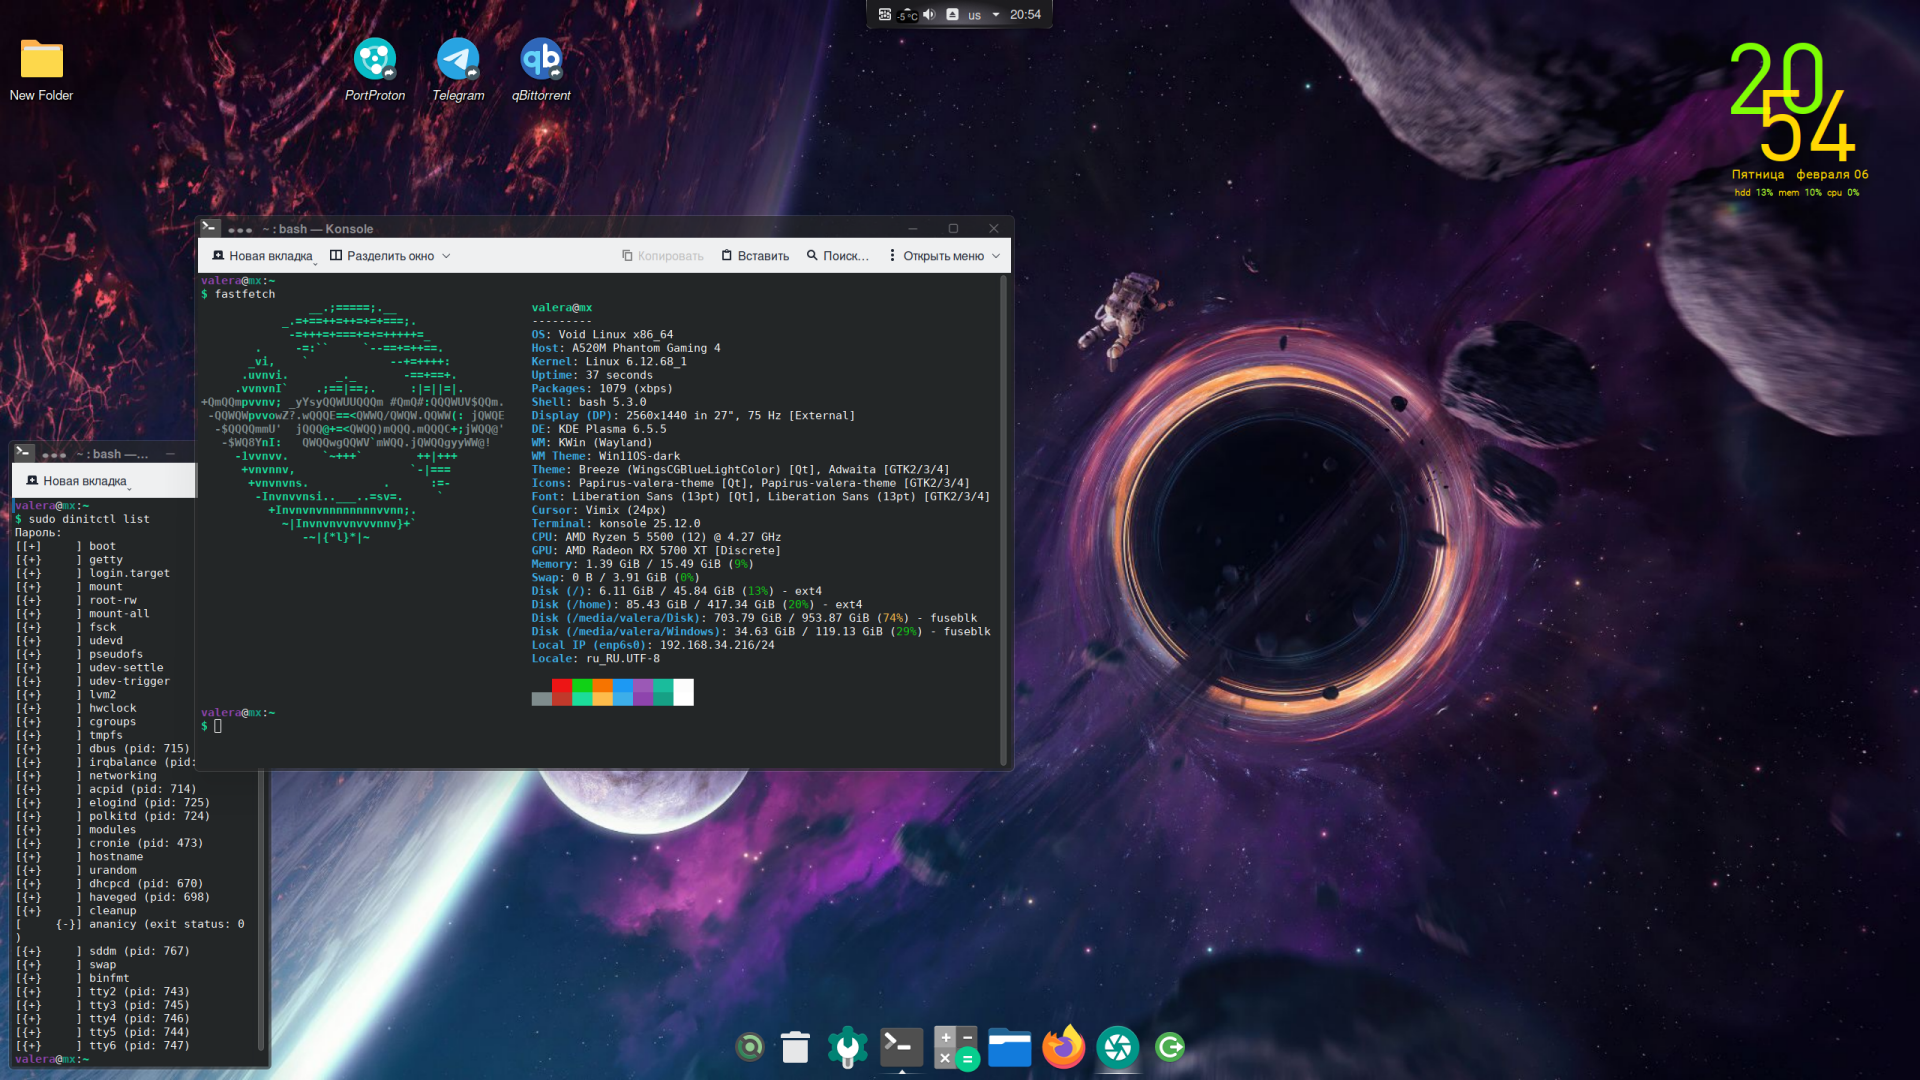The width and height of the screenshot is (1920, 1080).
Task: Click the volume speaker tray icon
Action: point(929,14)
